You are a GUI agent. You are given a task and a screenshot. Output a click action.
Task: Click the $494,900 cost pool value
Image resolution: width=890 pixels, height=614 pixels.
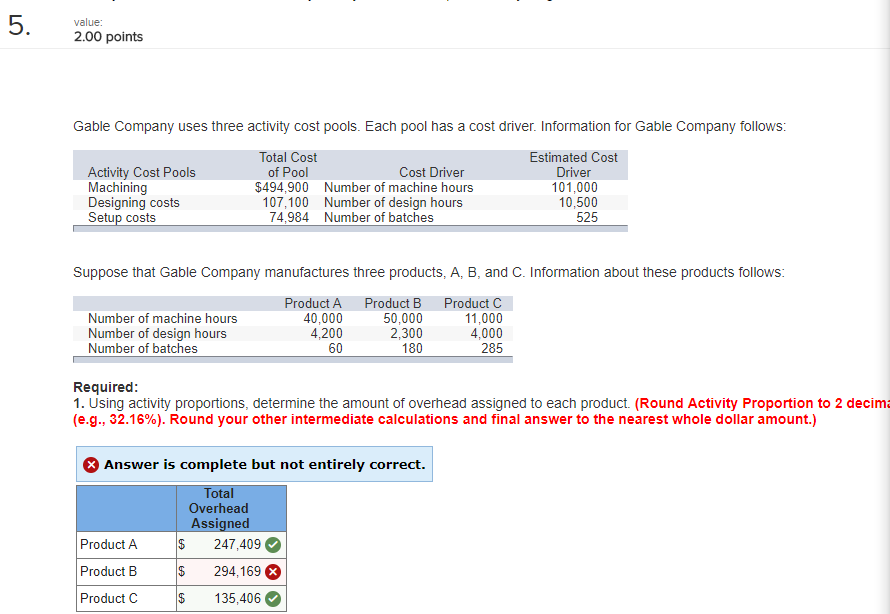tap(280, 187)
